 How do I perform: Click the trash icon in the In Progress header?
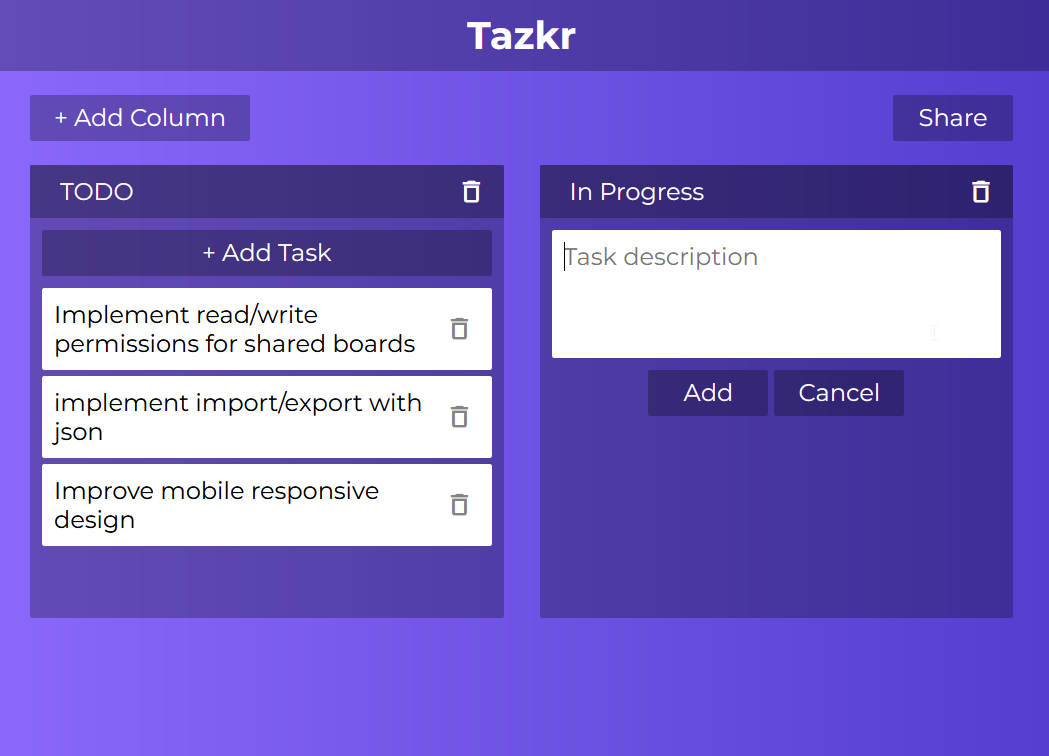(x=980, y=191)
